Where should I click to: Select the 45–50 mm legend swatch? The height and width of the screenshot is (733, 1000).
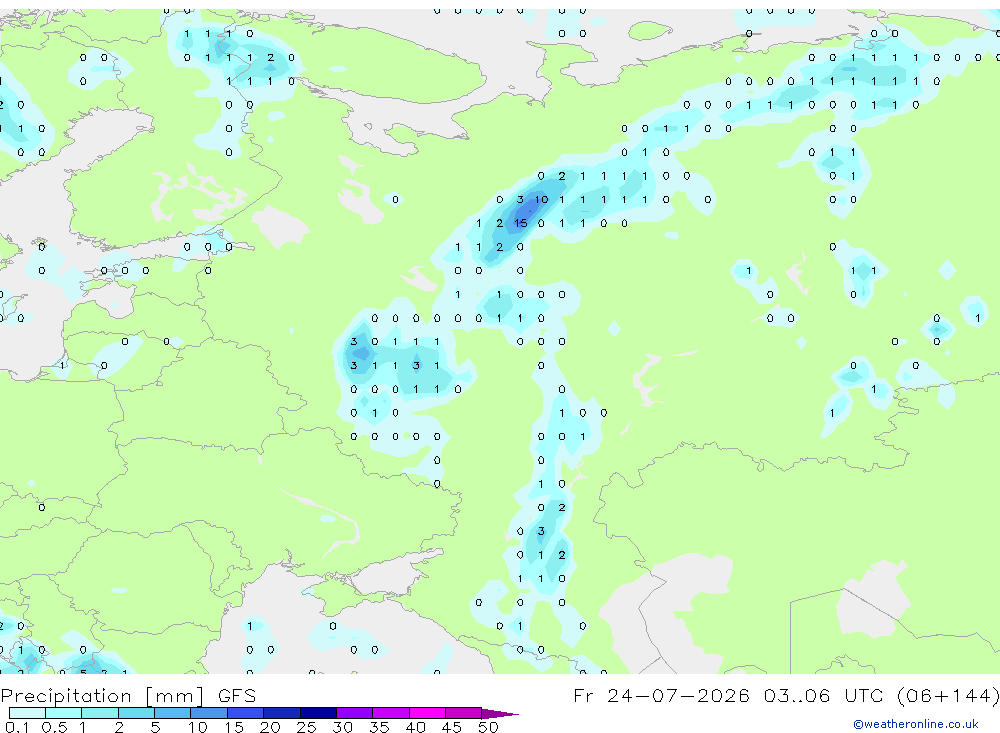pyautogui.click(x=464, y=713)
